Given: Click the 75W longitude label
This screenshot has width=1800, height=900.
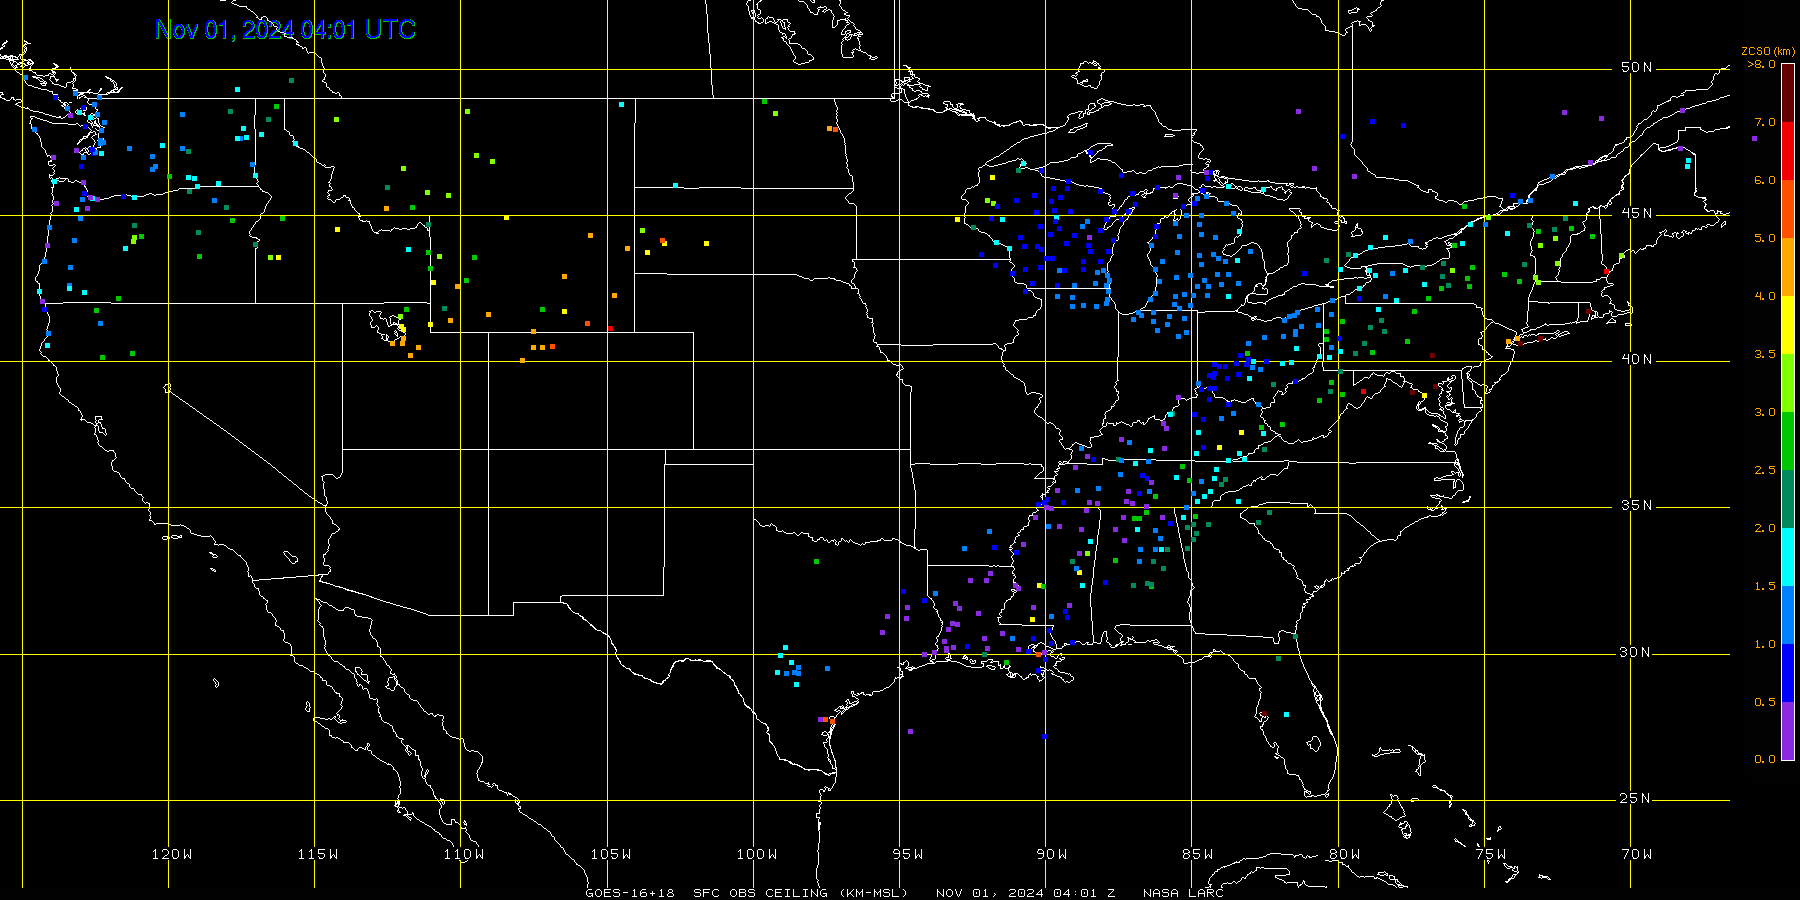Looking at the screenshot, I should 1491,854.
